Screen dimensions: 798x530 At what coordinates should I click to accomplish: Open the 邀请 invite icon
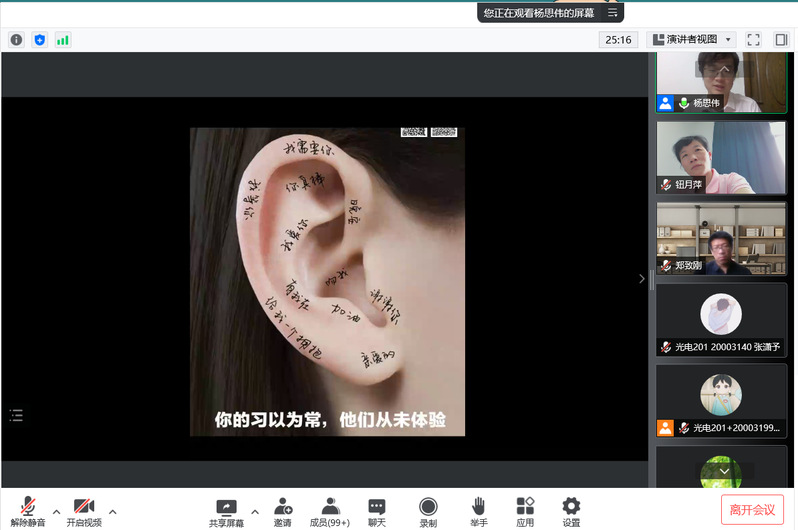coord(283,511)
